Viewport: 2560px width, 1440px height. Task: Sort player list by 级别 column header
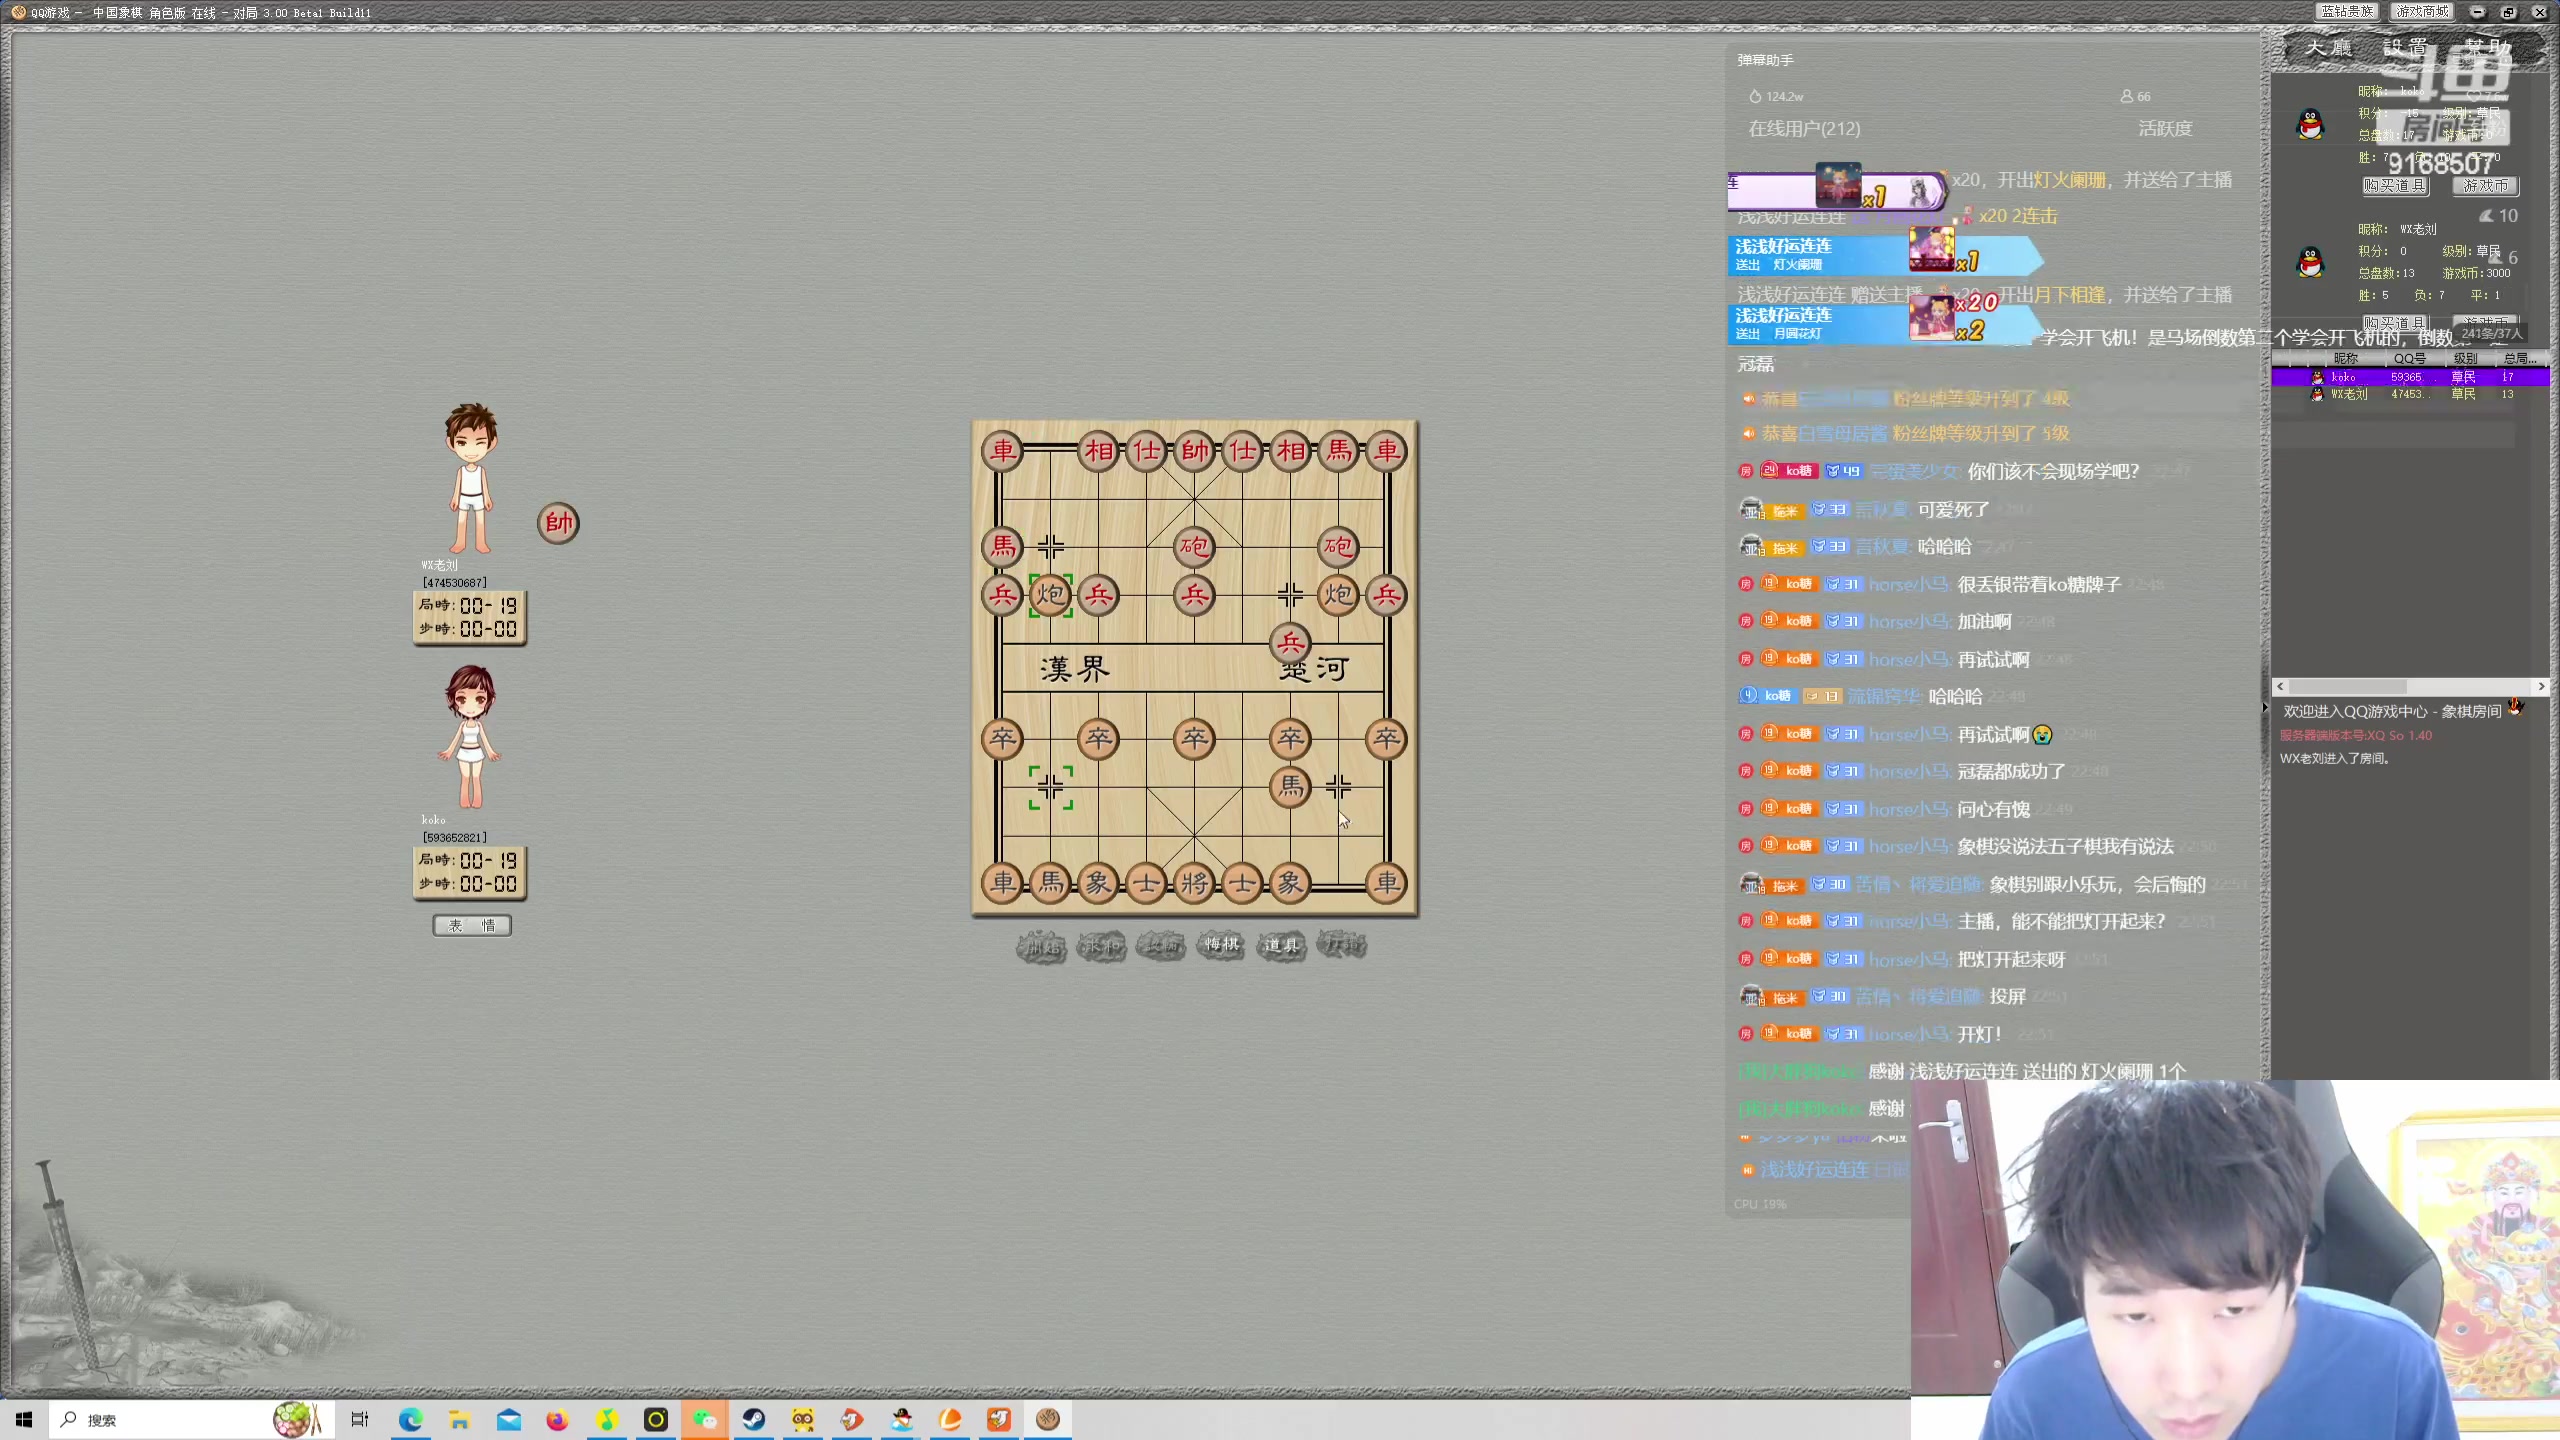point(2465,358)
